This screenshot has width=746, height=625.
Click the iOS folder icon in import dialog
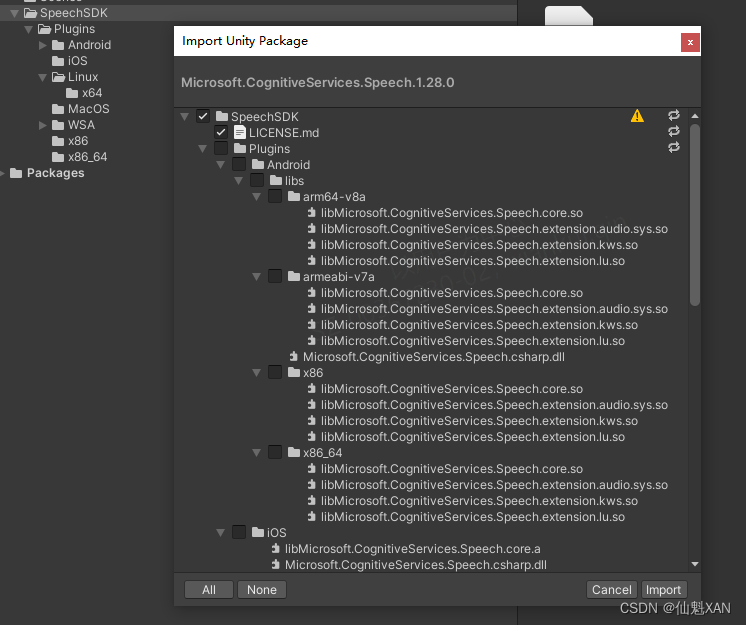(258, 532)
